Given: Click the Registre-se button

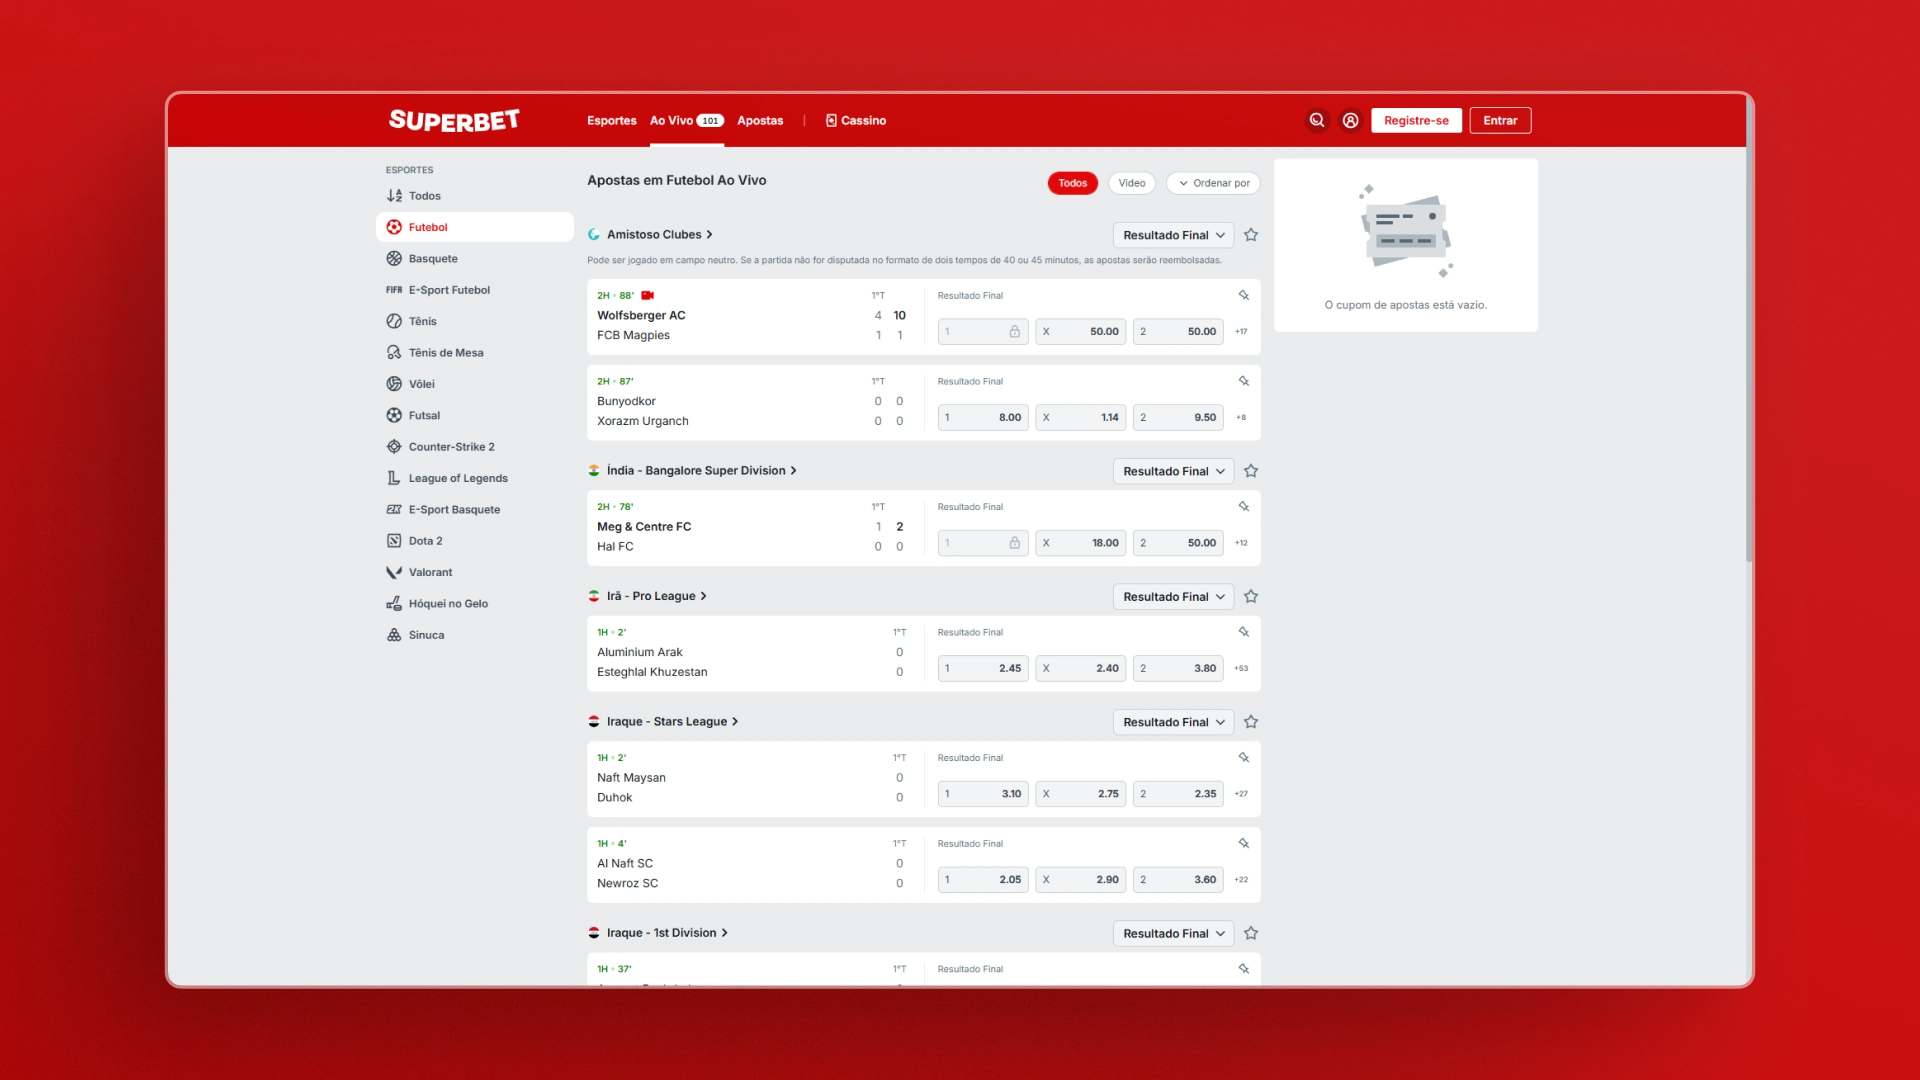Looking at the screenshot, I should pos(1416,120).
